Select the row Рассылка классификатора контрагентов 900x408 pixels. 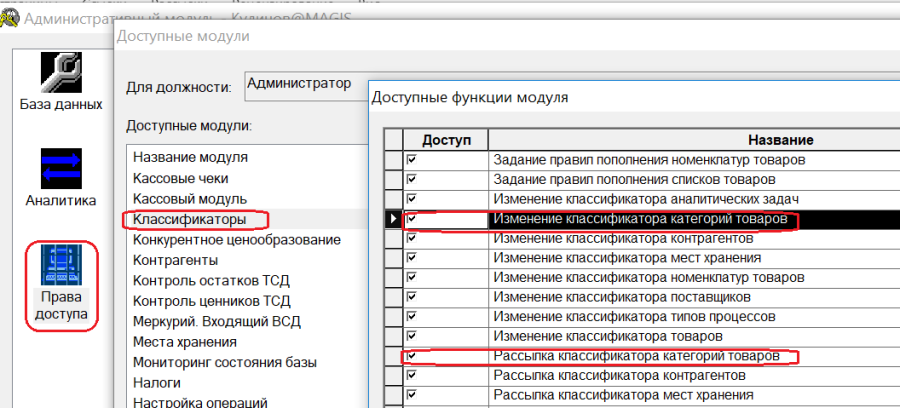pos(619,375)
